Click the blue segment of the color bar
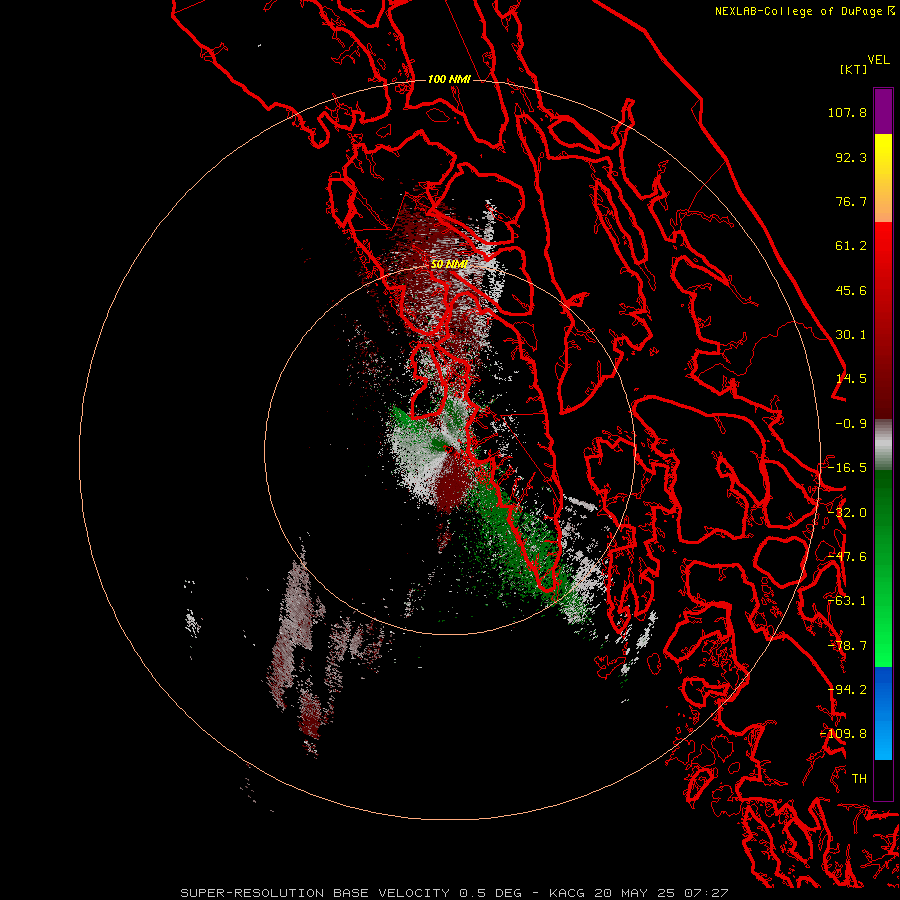This screenshot has width=900, height=900. (x=883, y=713)
